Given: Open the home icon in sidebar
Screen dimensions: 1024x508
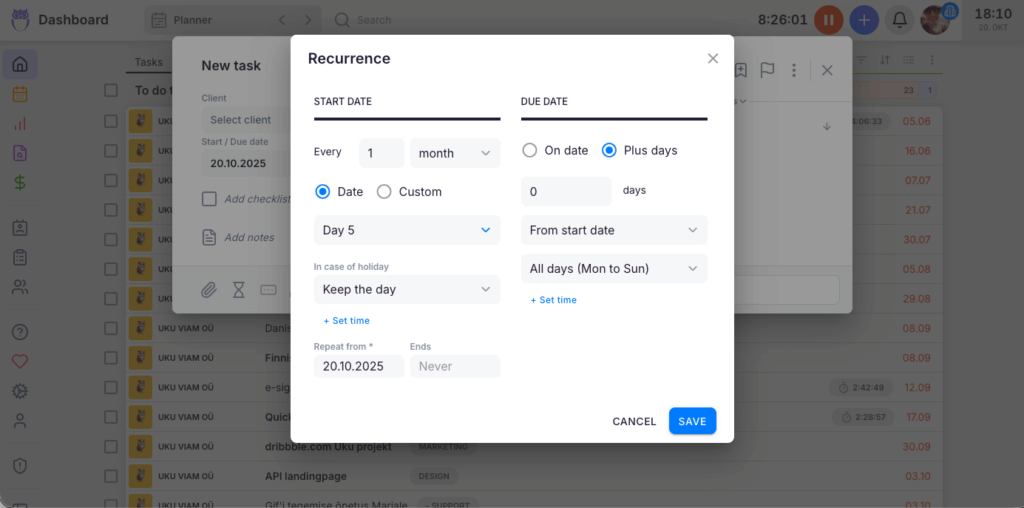Looking at the screenshot, I should [x=20, y=65].
